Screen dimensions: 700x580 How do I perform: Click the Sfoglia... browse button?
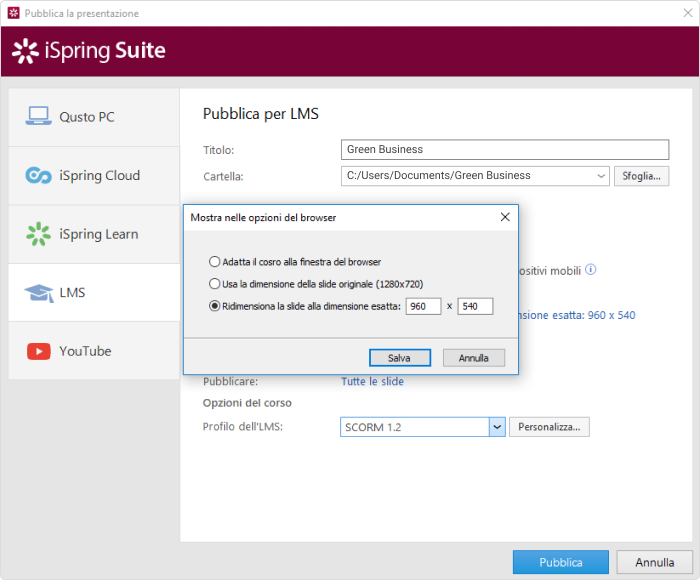point(642,176)
